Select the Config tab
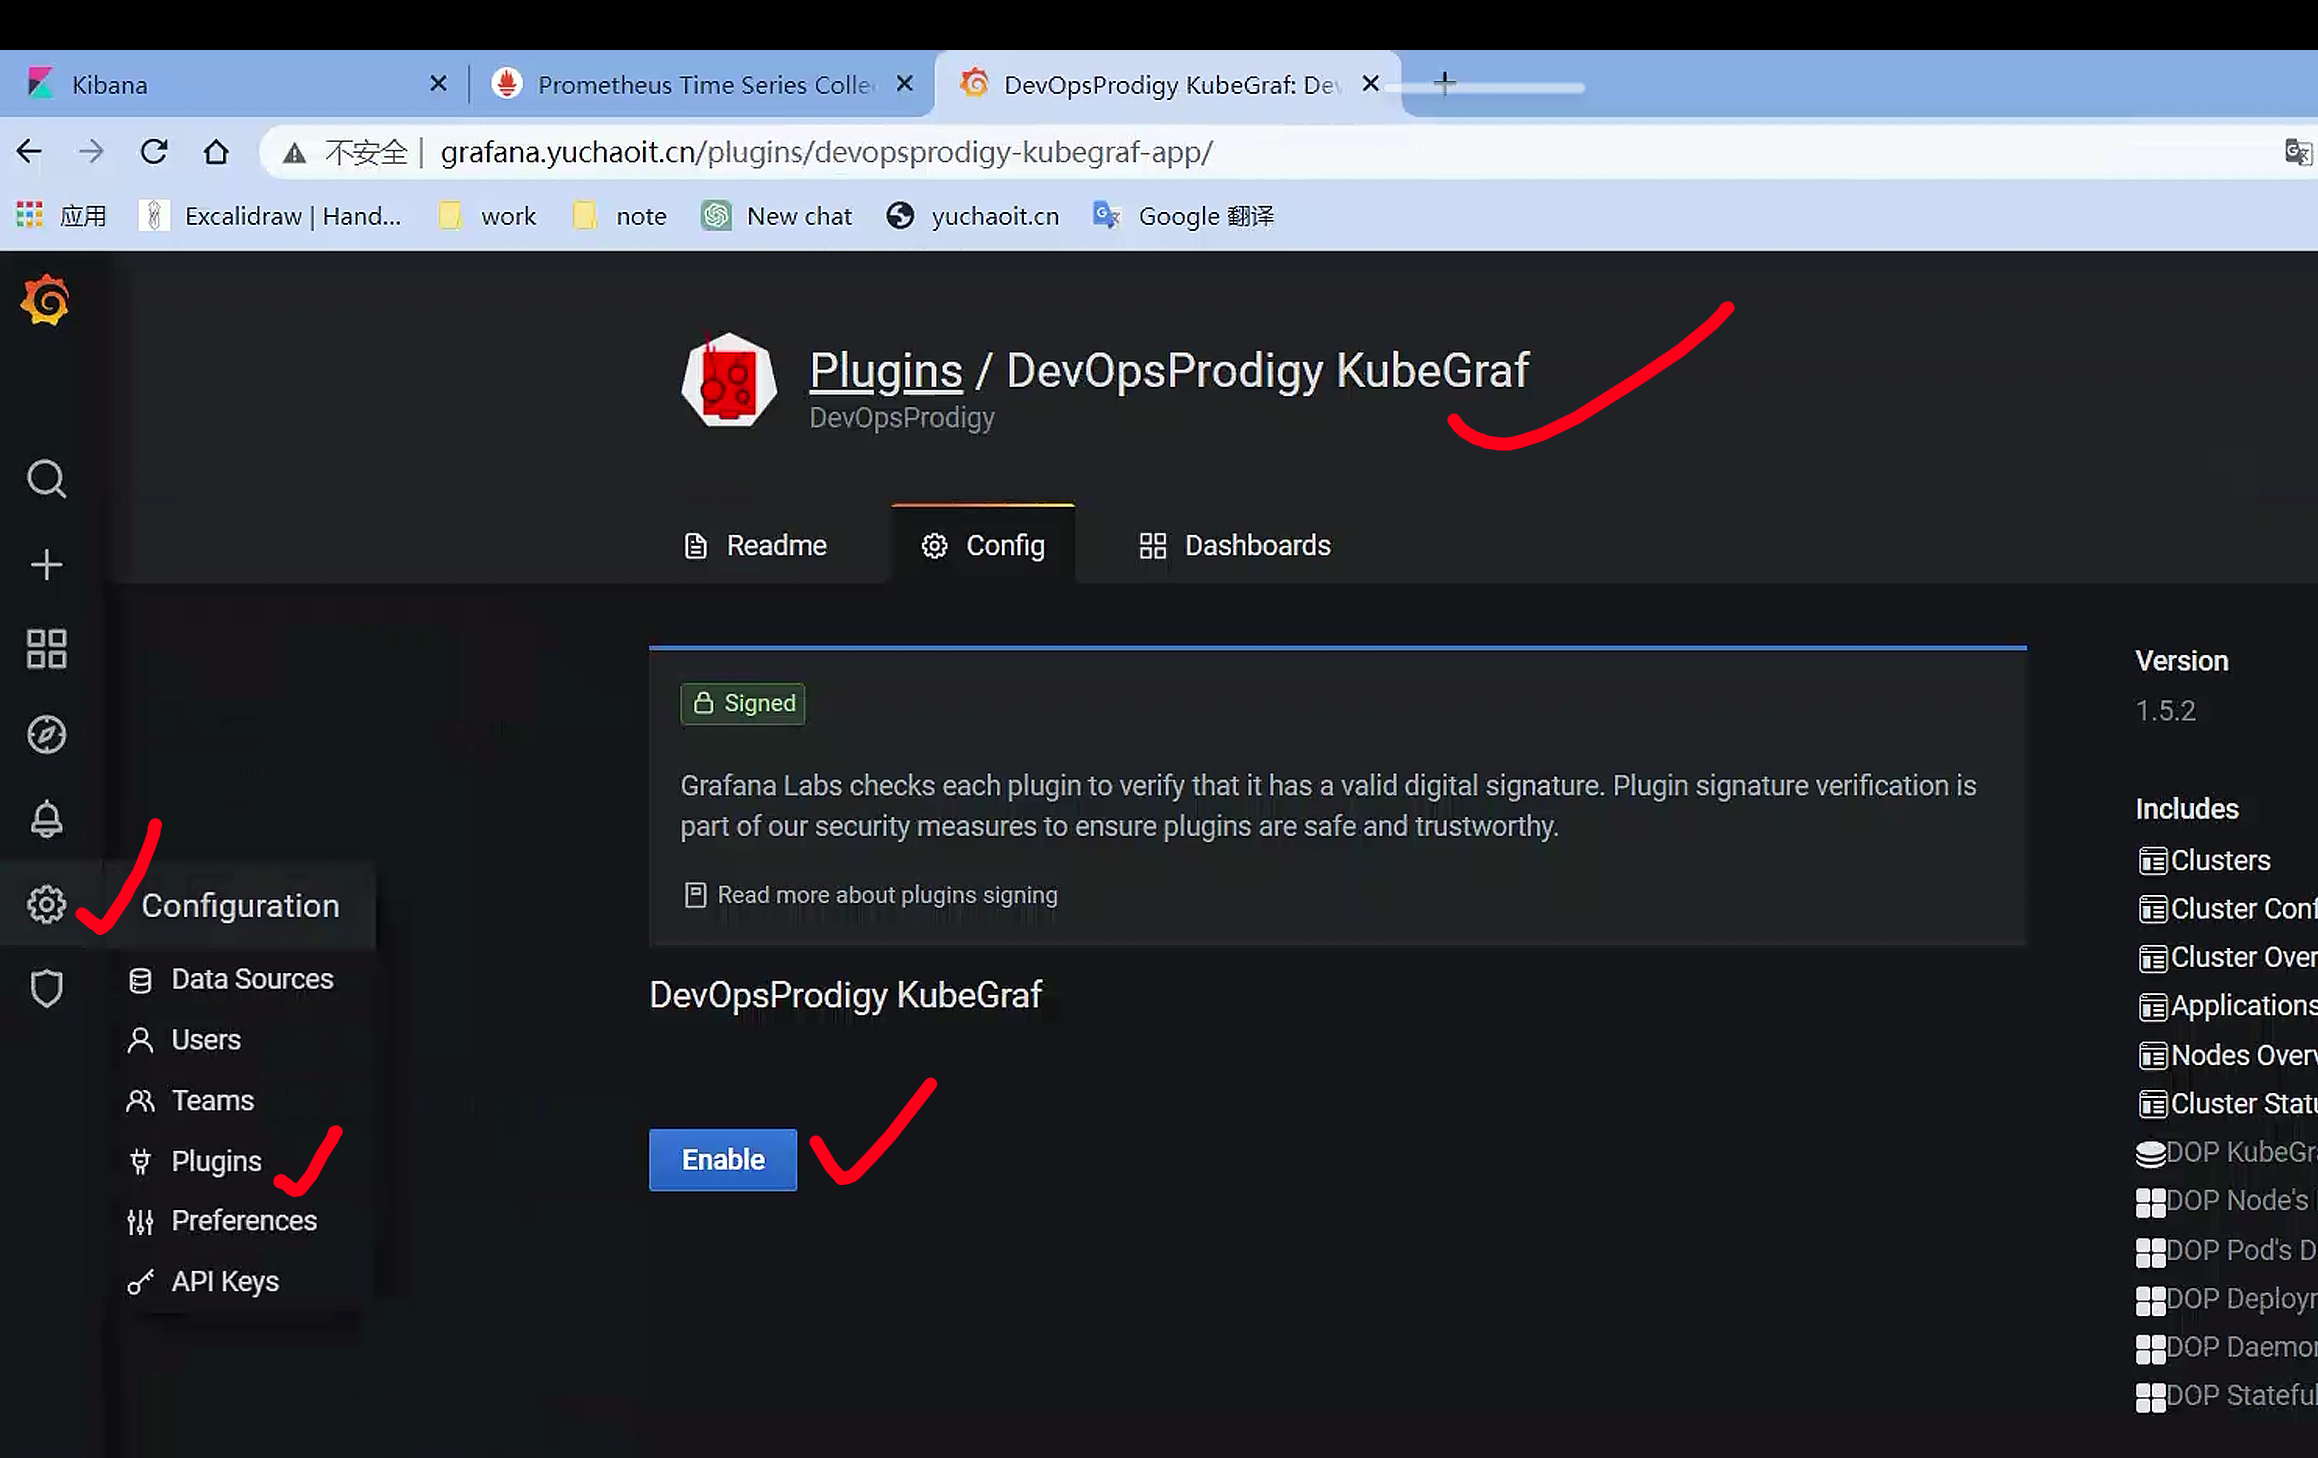Image resolution: width=2318 pixels, height=1458 pixels. tap(983, 546)
